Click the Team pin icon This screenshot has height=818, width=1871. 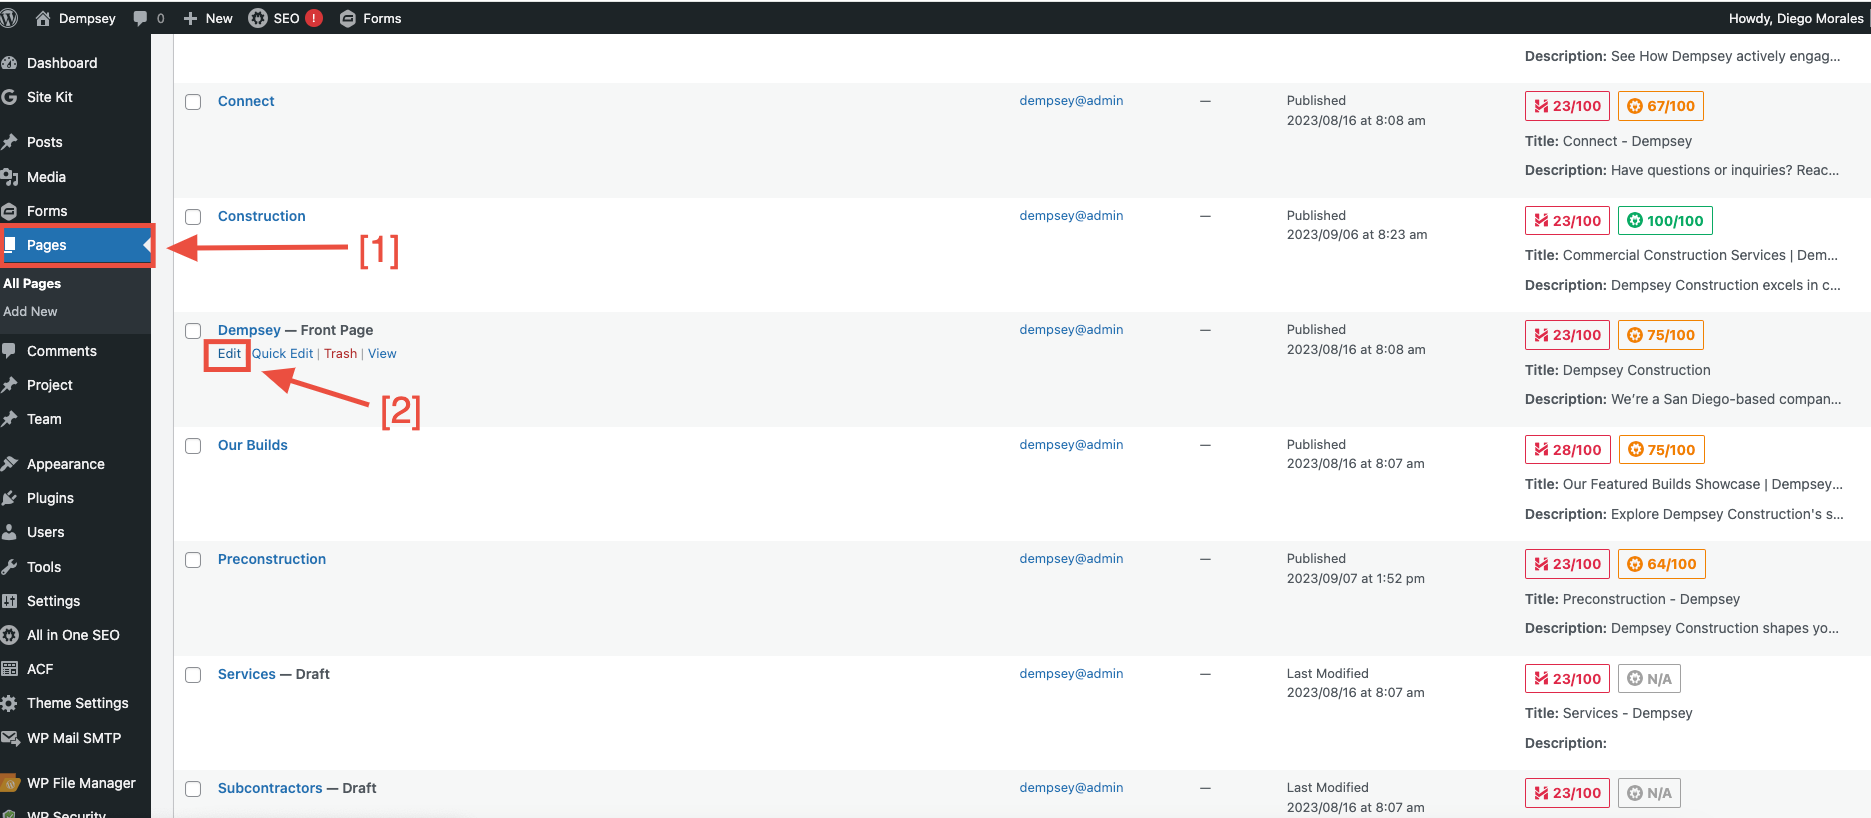pos(10,419)
